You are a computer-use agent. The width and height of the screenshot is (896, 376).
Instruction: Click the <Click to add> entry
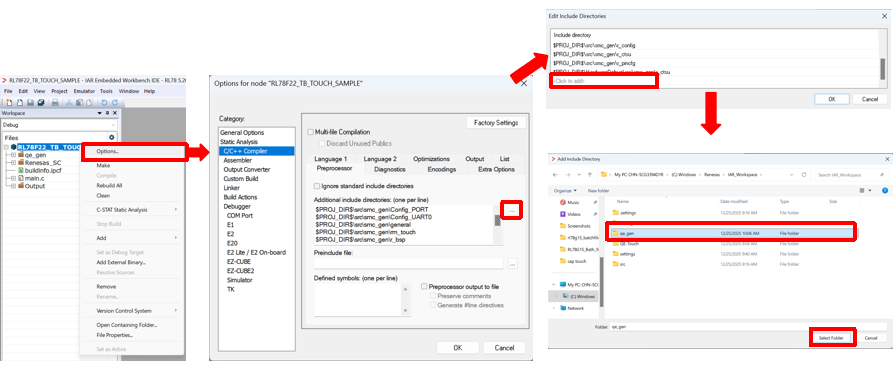click(570, 81)
